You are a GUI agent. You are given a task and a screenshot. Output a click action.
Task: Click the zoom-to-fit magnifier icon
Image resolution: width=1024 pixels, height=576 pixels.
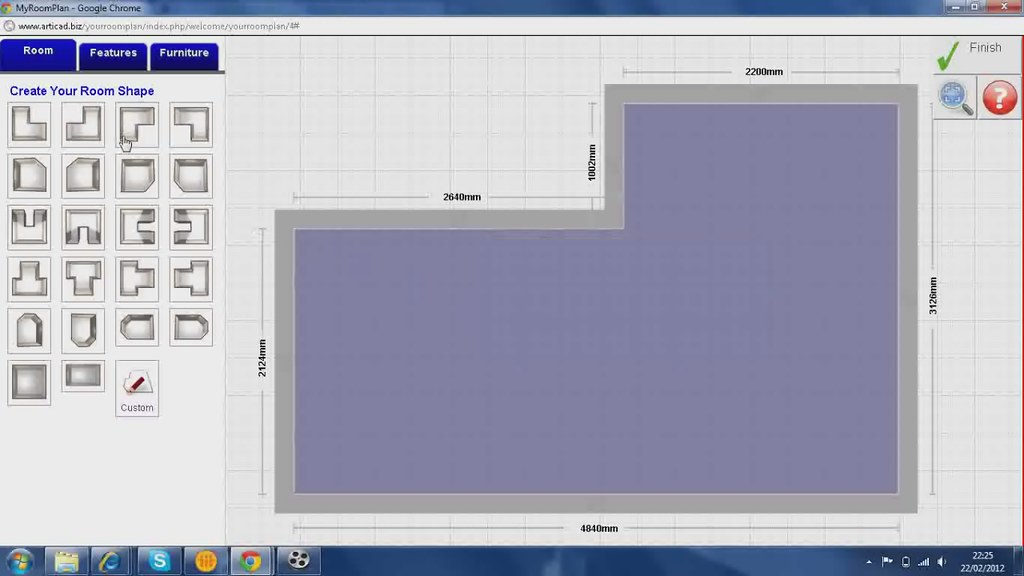(954, 98)
